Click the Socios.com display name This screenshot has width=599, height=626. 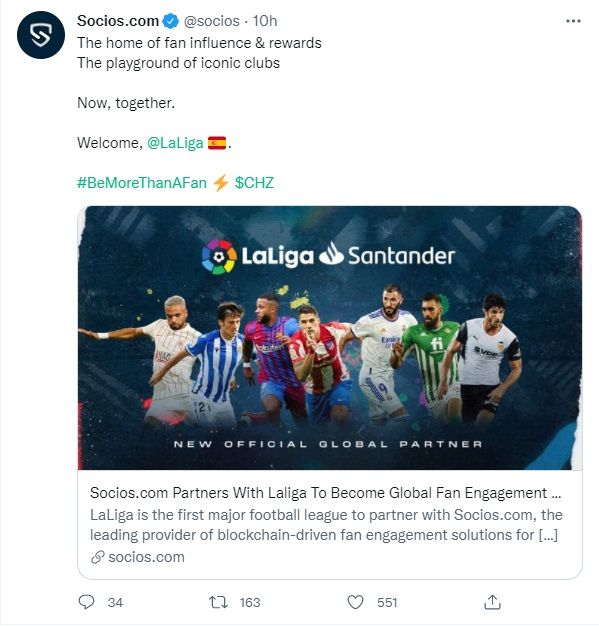pyautogui.click(x=118, y=21)
